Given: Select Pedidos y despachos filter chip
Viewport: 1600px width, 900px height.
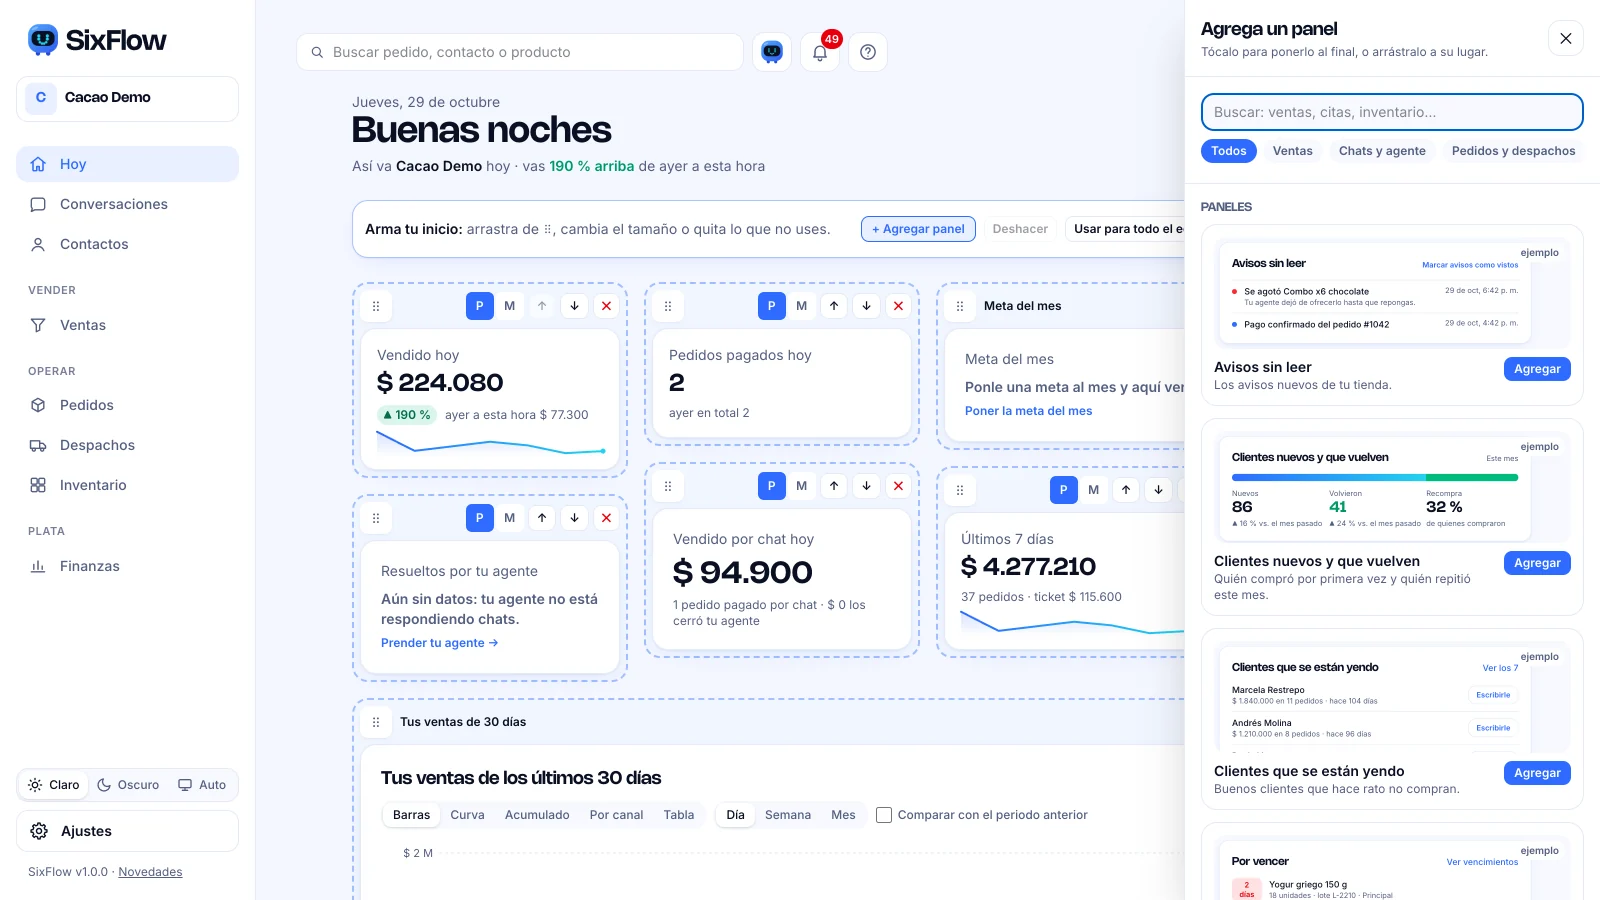Looking at the screenshot, I should (1513, 151).
